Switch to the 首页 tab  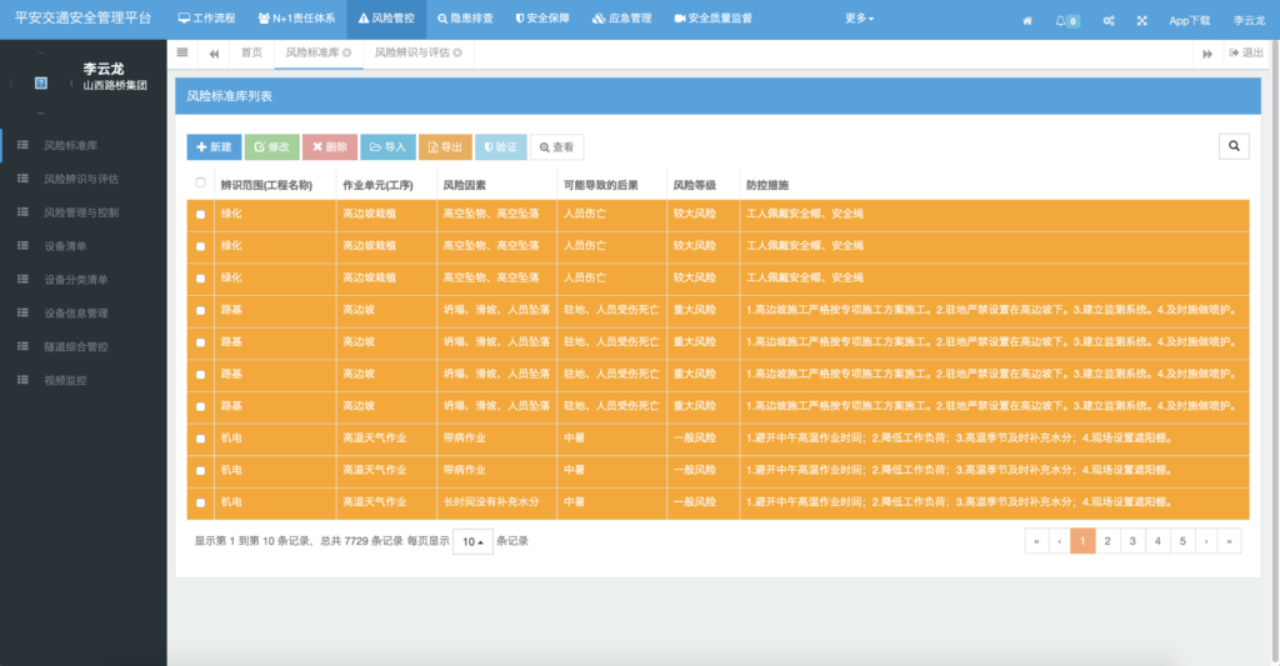click(252, 53)
